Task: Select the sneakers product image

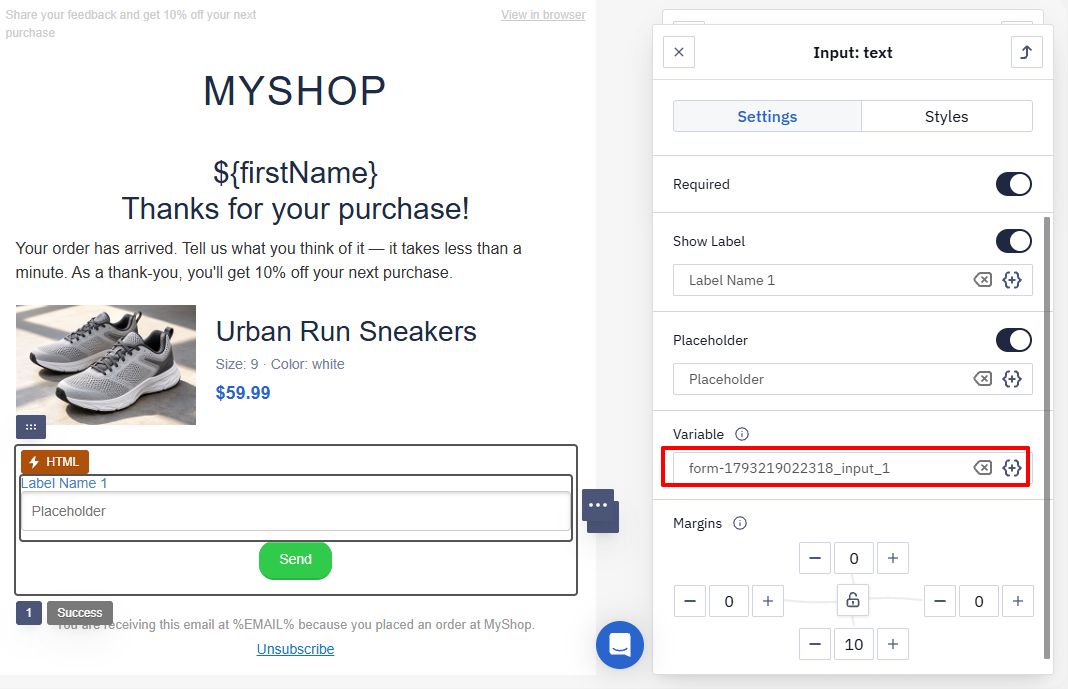Action: click(106, 365)
